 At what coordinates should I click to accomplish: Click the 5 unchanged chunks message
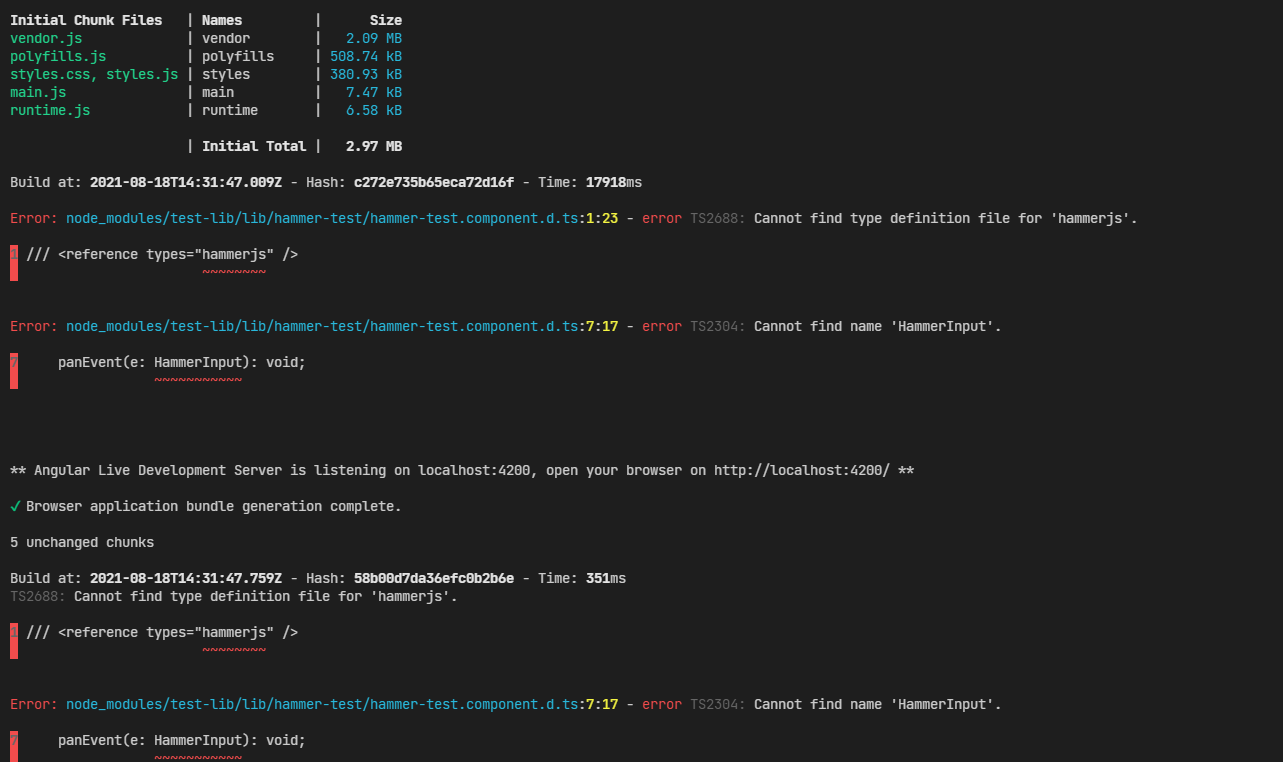pyautogui.click(x=80, y=542)
